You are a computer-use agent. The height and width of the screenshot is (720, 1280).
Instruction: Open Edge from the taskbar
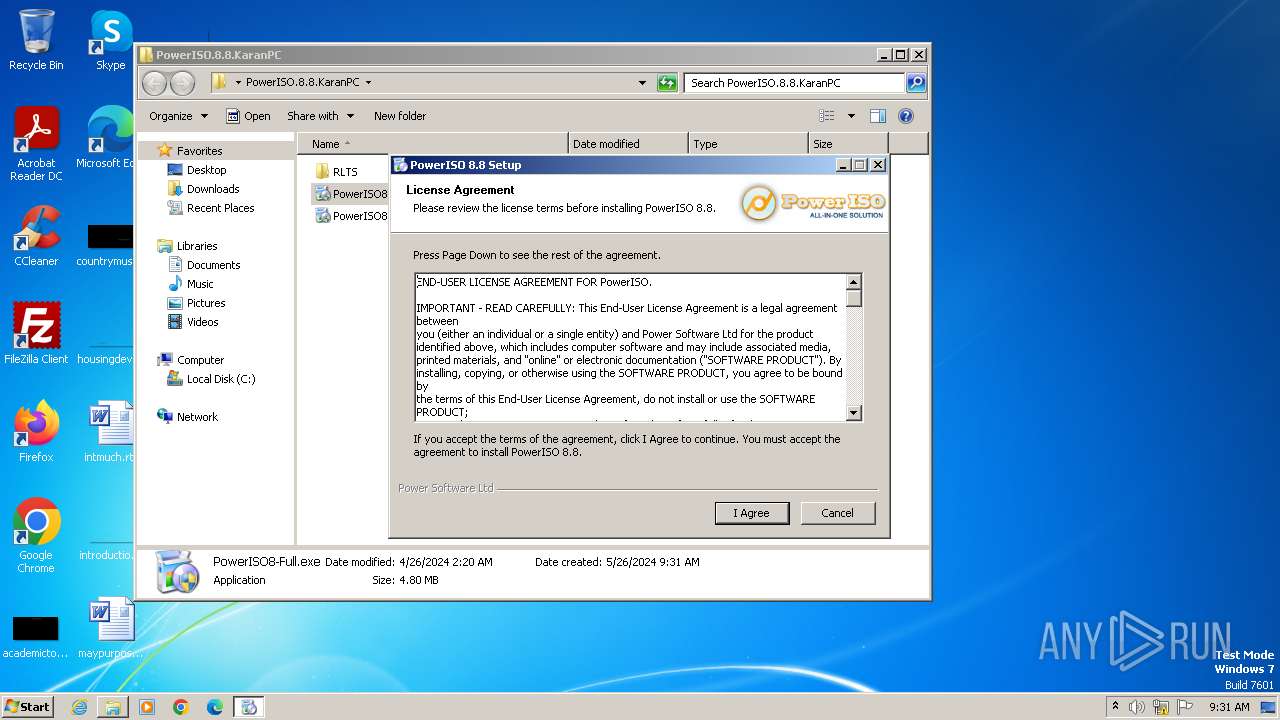[x=215, y=707]
